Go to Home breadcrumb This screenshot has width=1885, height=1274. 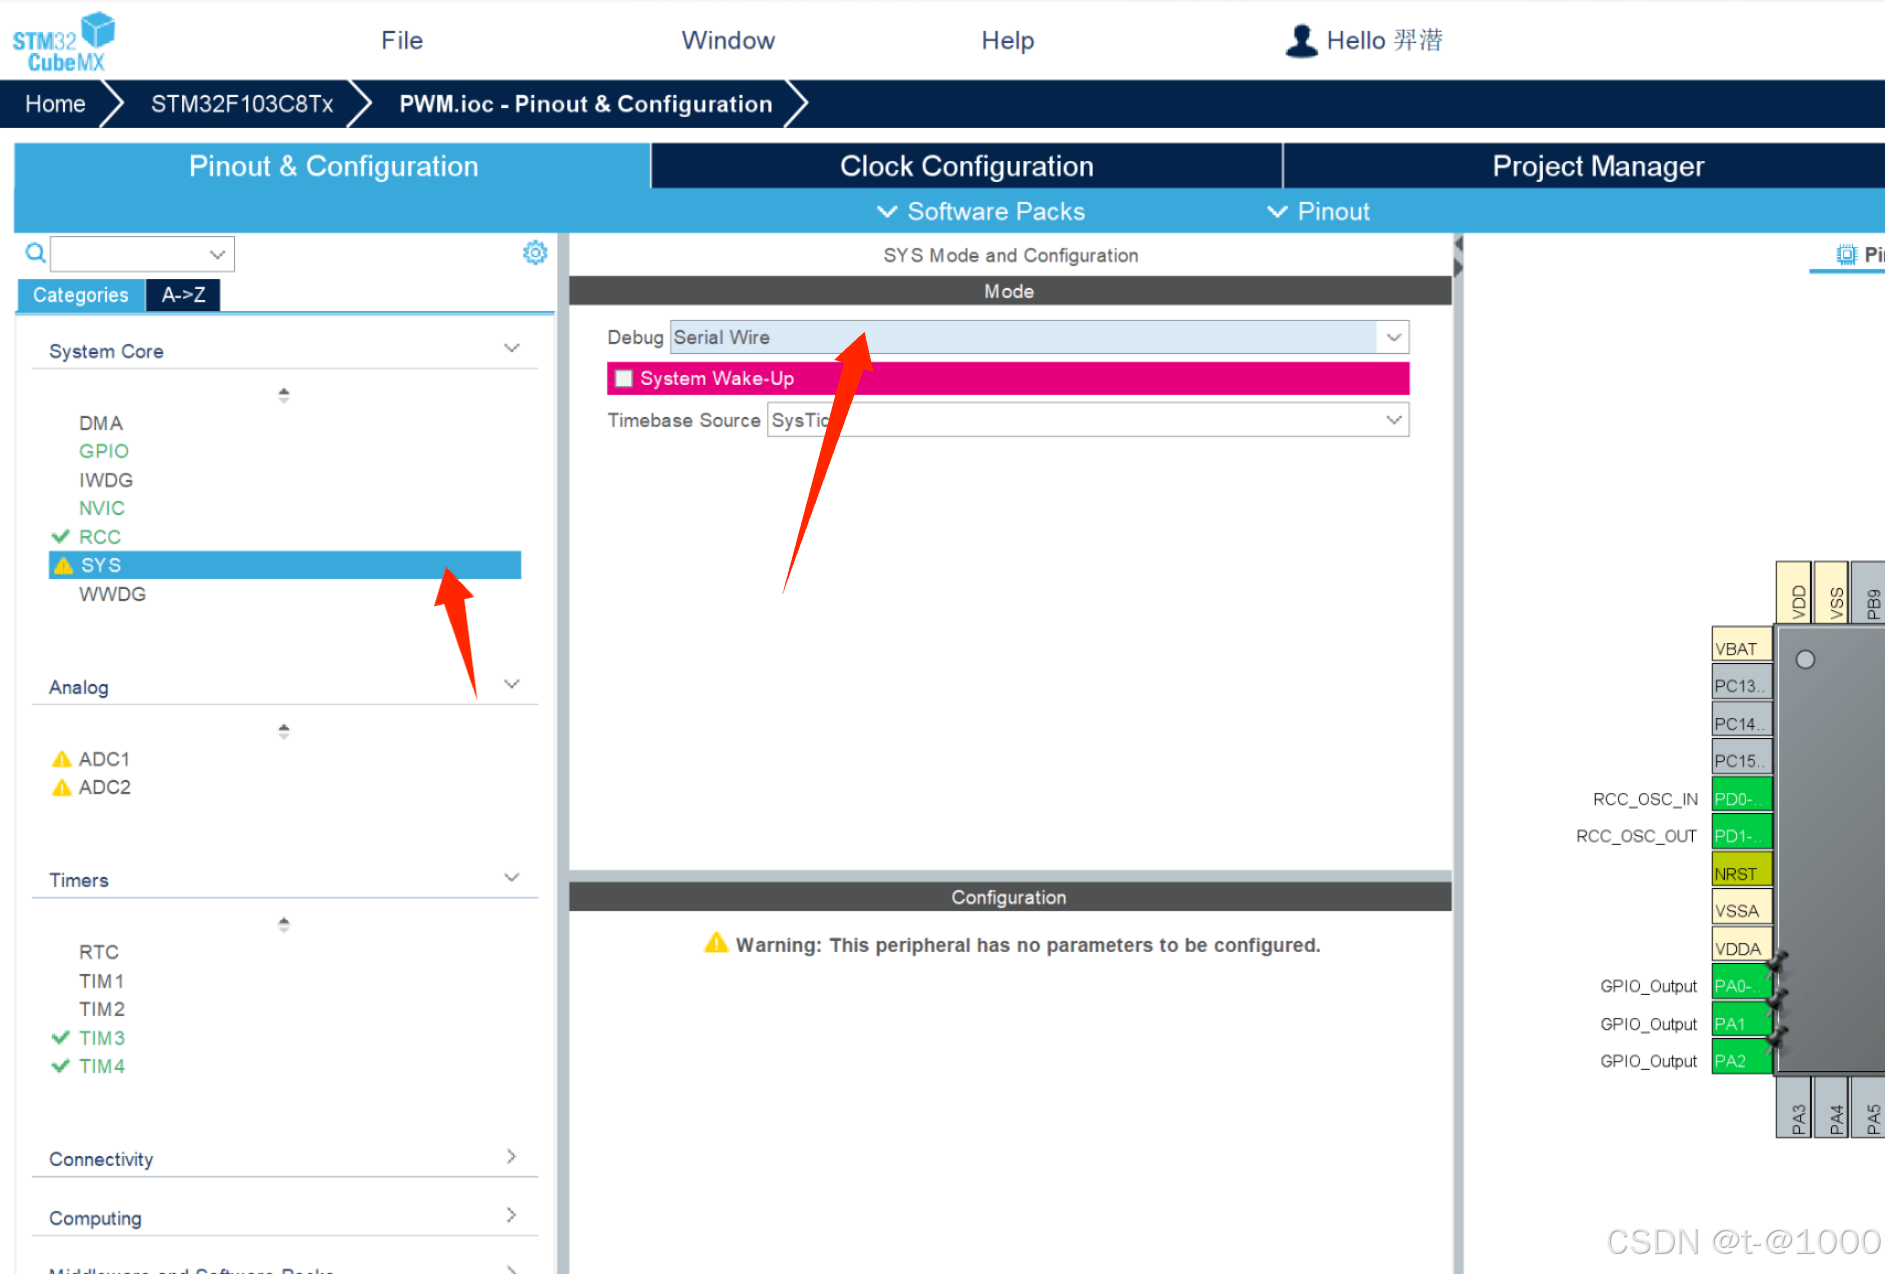click(x=55, y=104)
